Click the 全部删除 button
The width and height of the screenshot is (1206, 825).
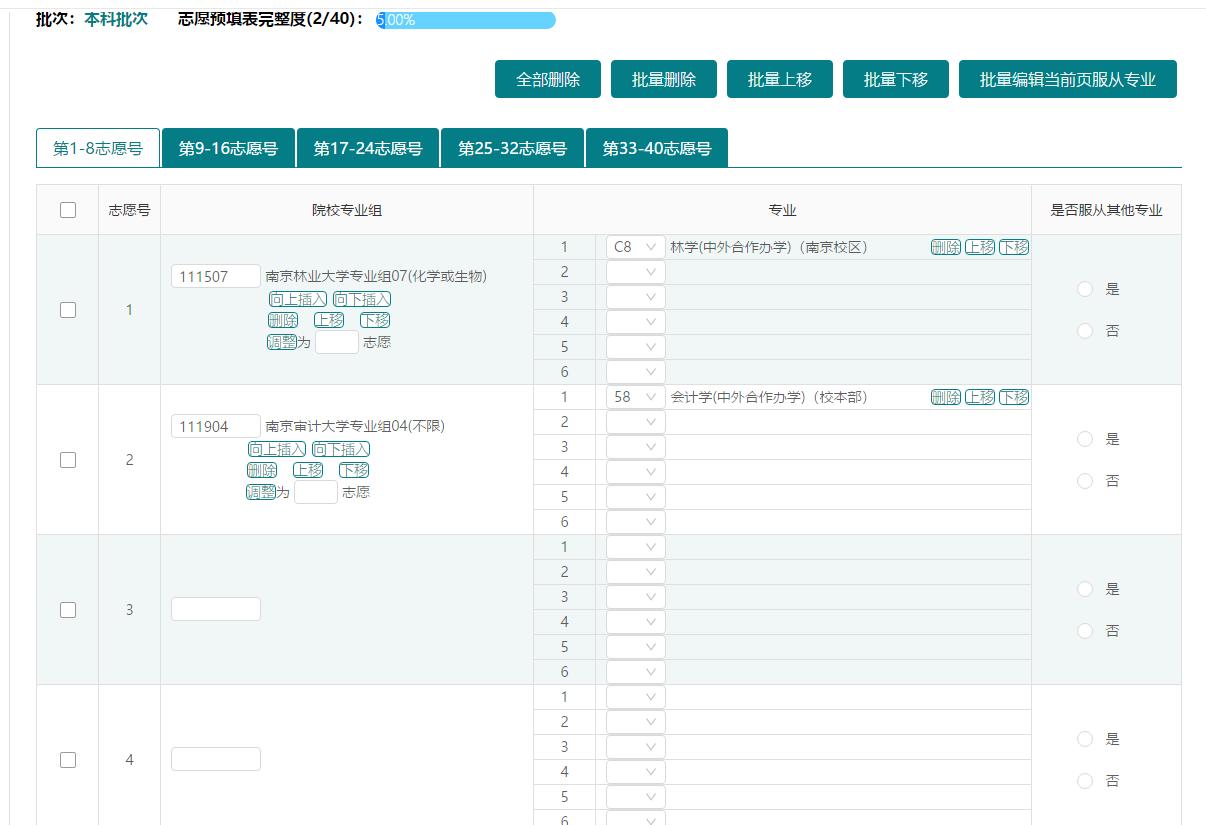pos(548,80)
